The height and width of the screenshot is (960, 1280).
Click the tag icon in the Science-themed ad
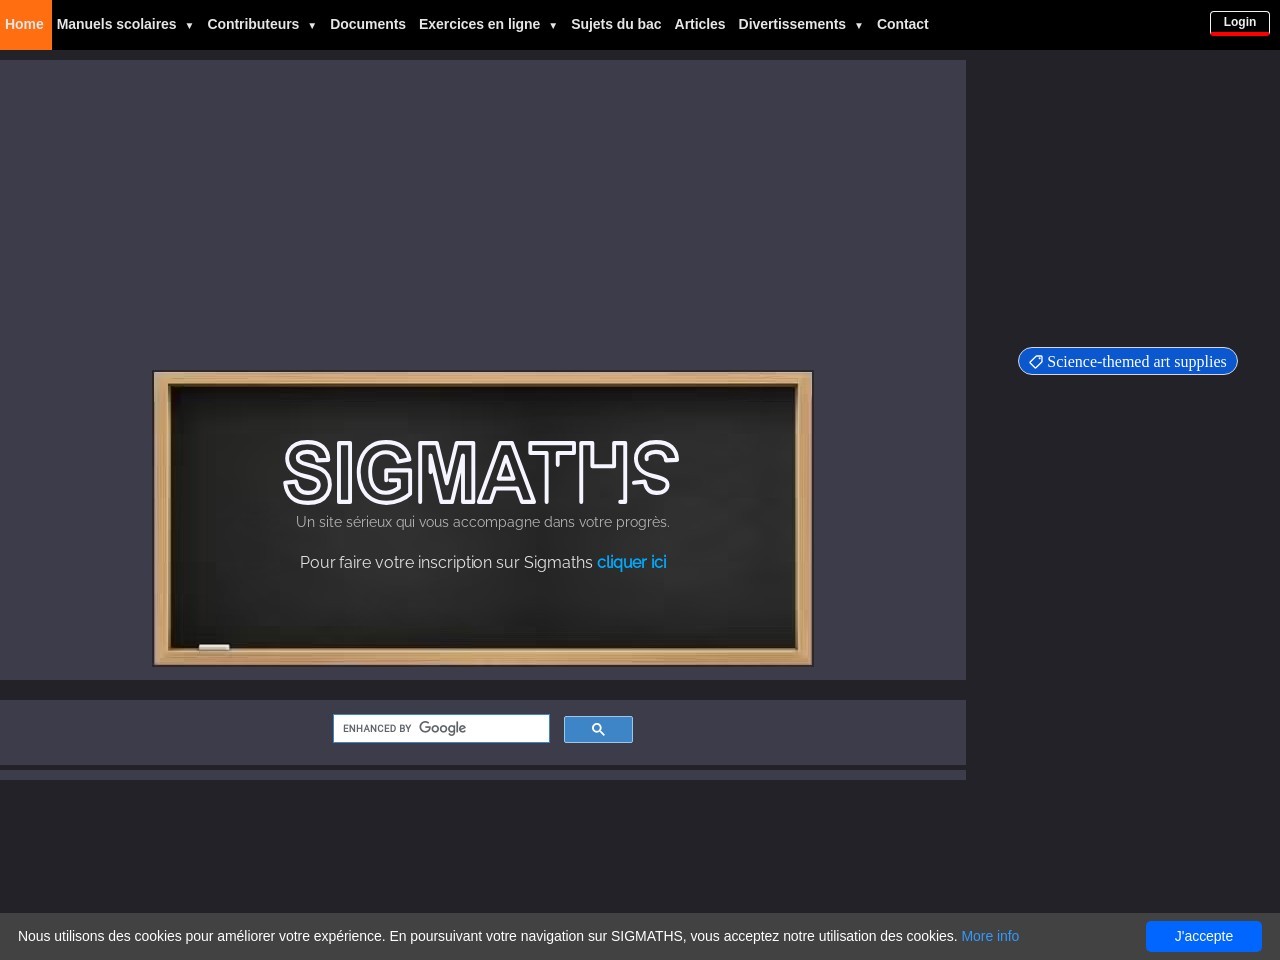[1036, 362]
